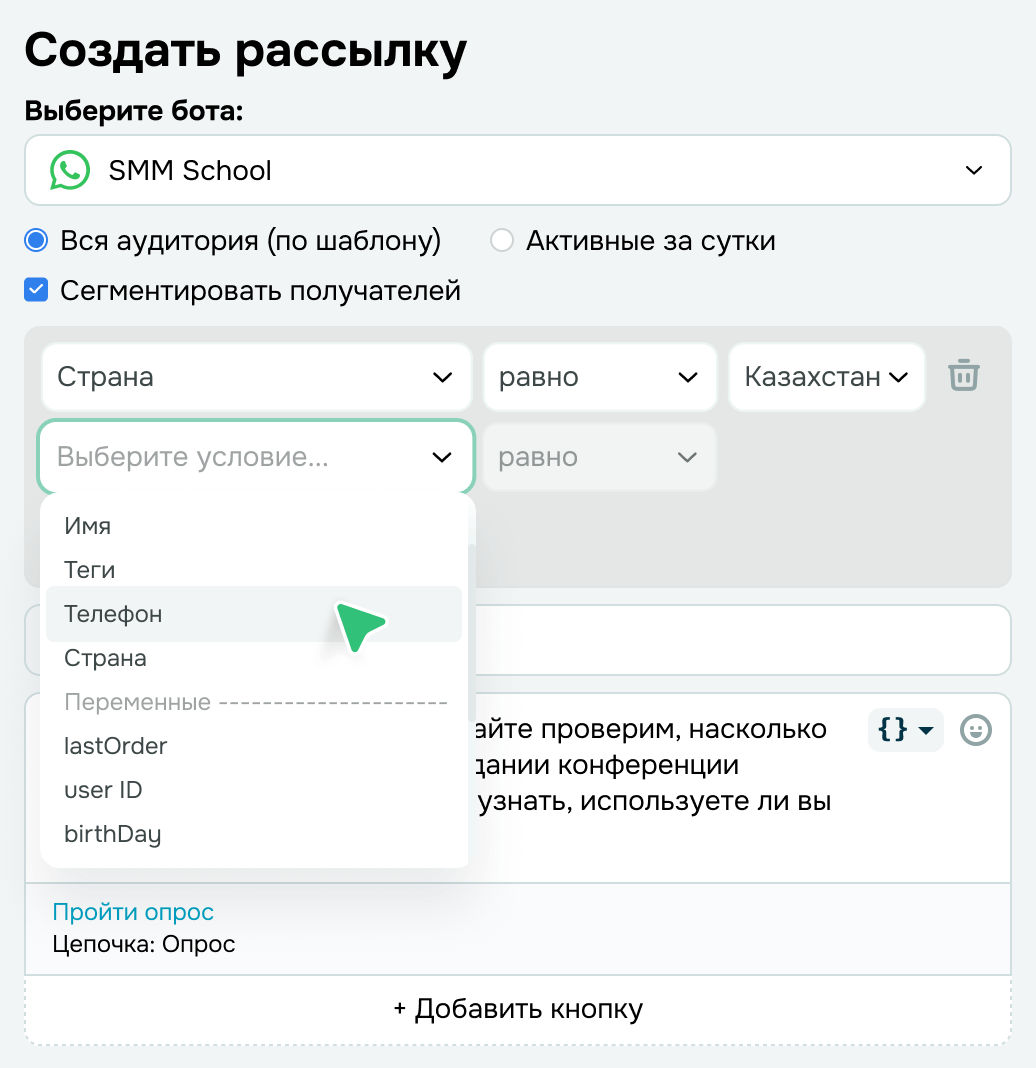
Task: Choose Теги from the condition list
Action: pos(90,570)
